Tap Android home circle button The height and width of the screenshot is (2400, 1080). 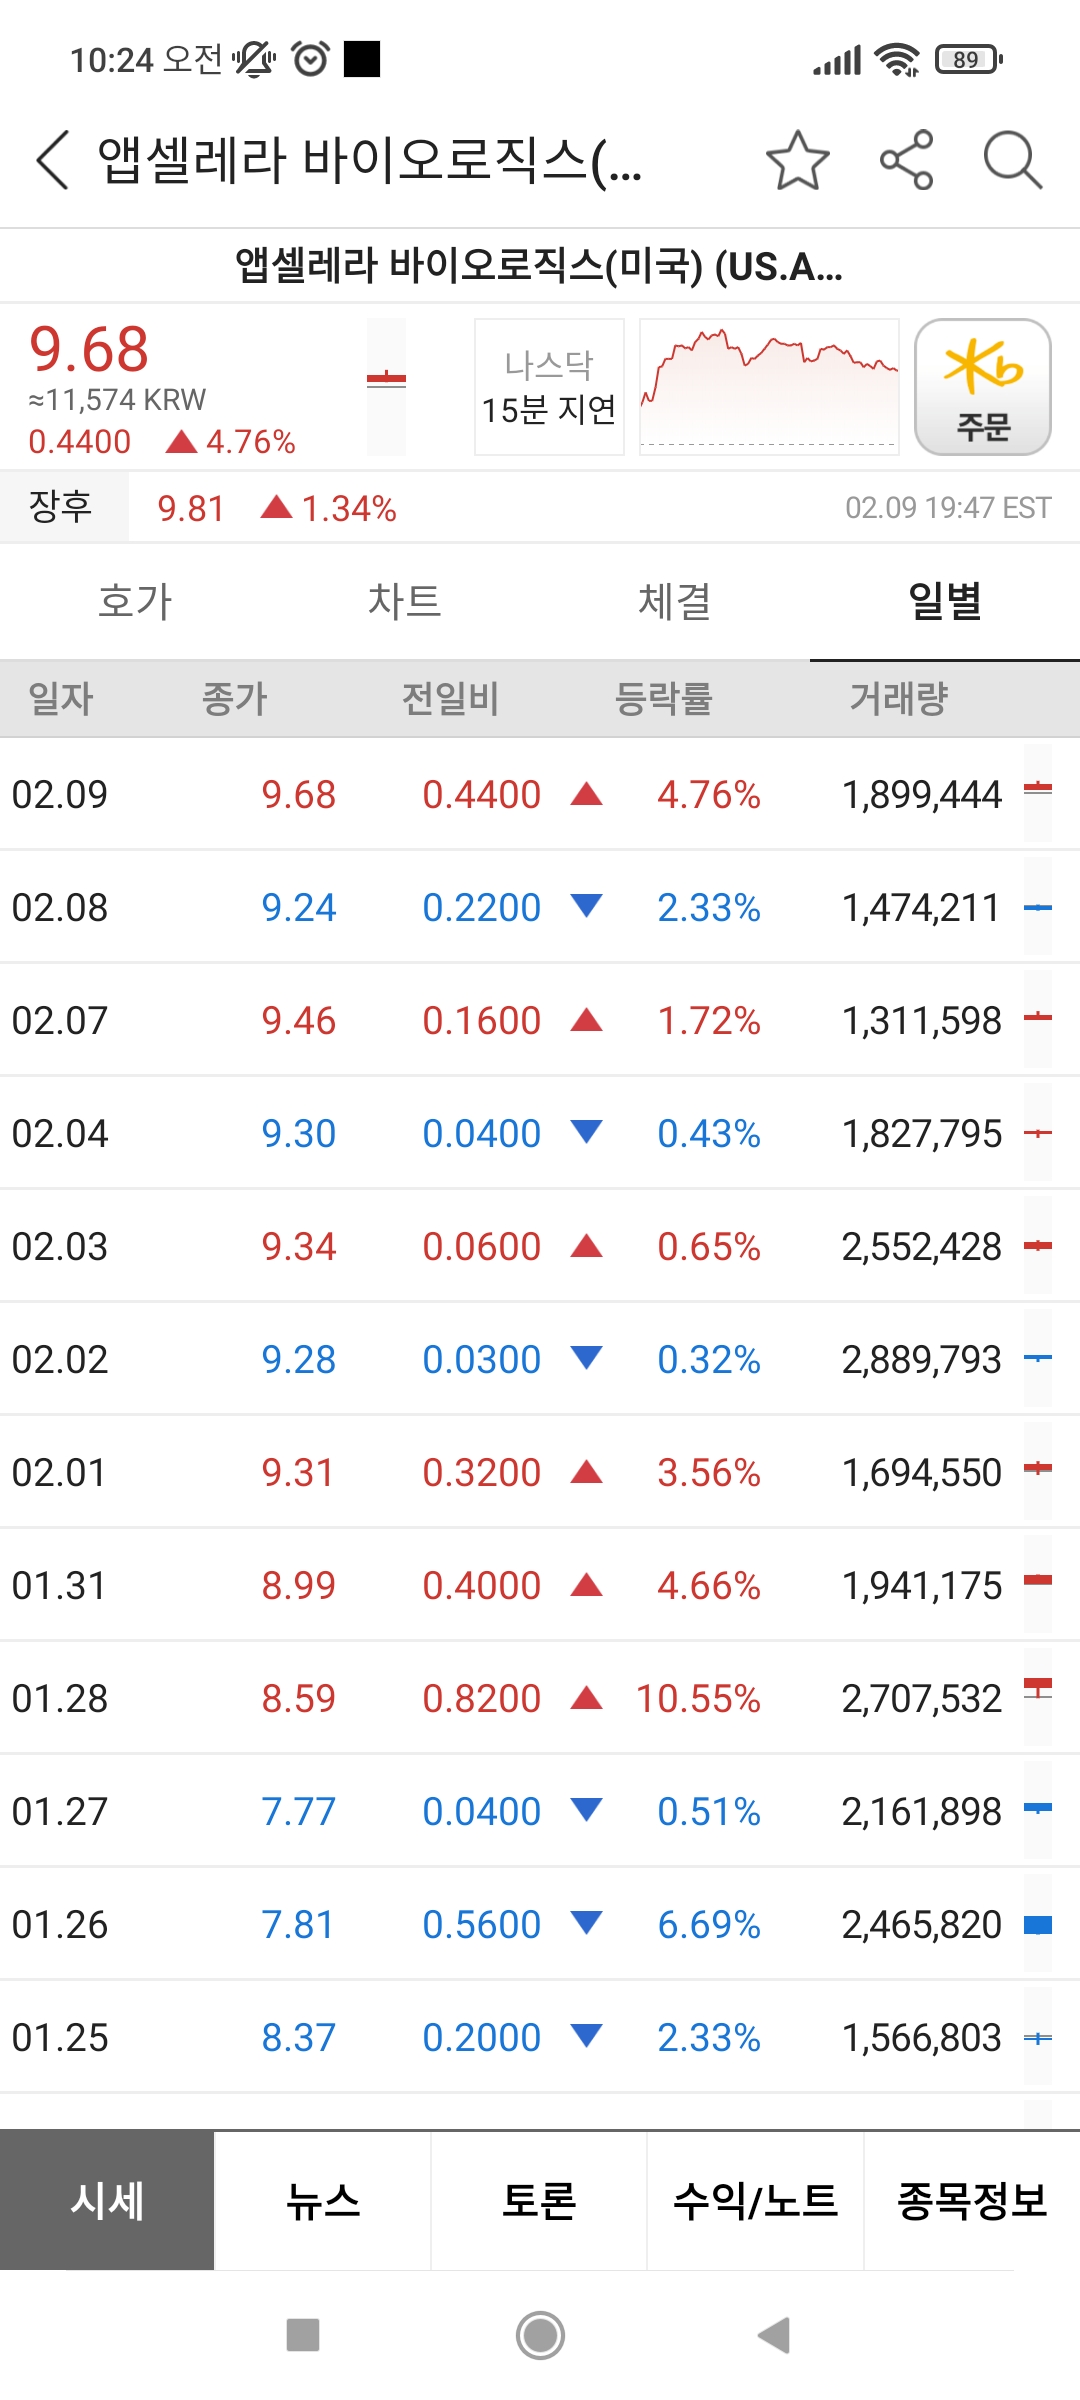click(x=540, y=2335)
